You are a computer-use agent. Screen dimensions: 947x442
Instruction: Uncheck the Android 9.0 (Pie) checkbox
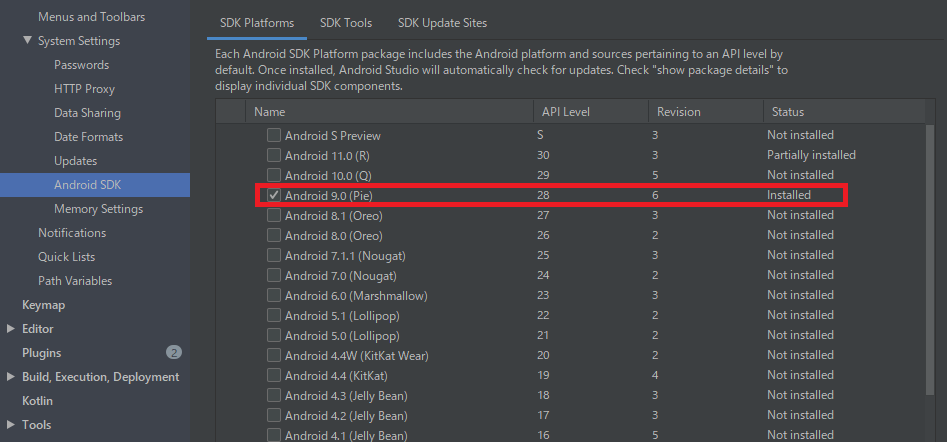point(274,195)
